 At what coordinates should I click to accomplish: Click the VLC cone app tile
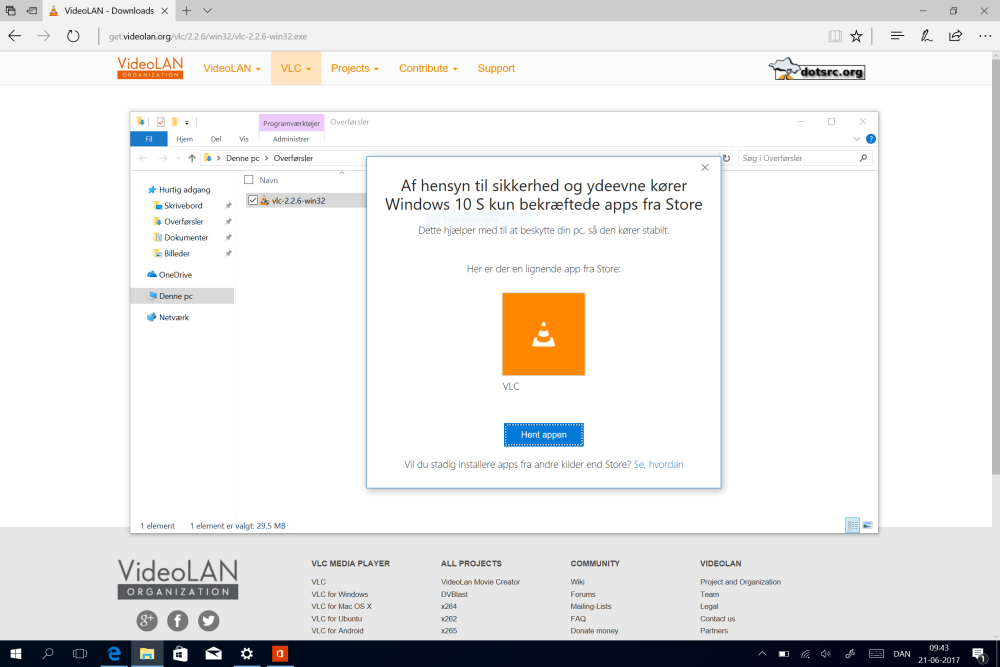543,334
